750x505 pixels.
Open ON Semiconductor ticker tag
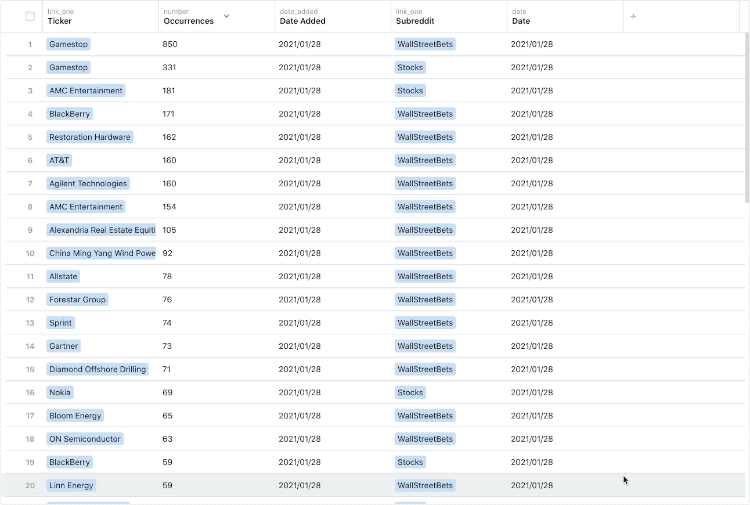click(85, 439)
